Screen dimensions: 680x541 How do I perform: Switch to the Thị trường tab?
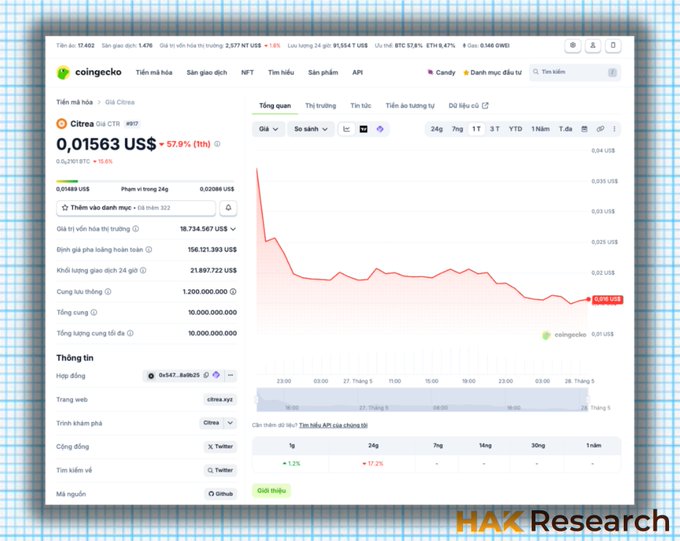(320, 106)
